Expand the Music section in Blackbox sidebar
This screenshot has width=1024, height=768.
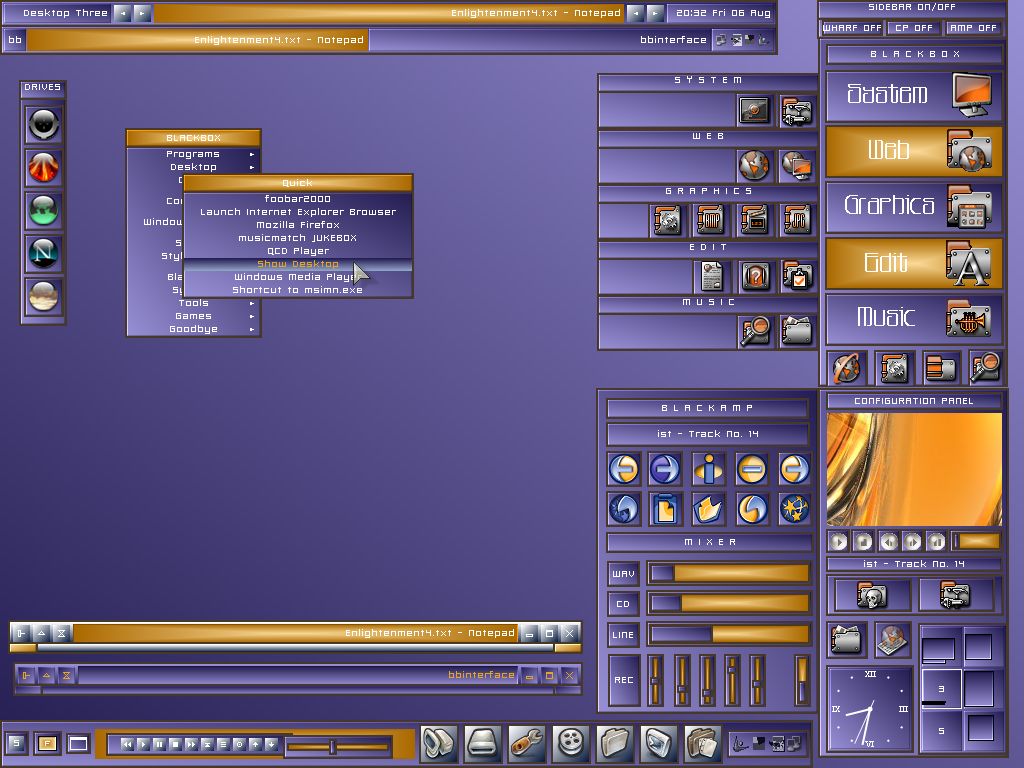pyautogui.click(x=914, y=318)
